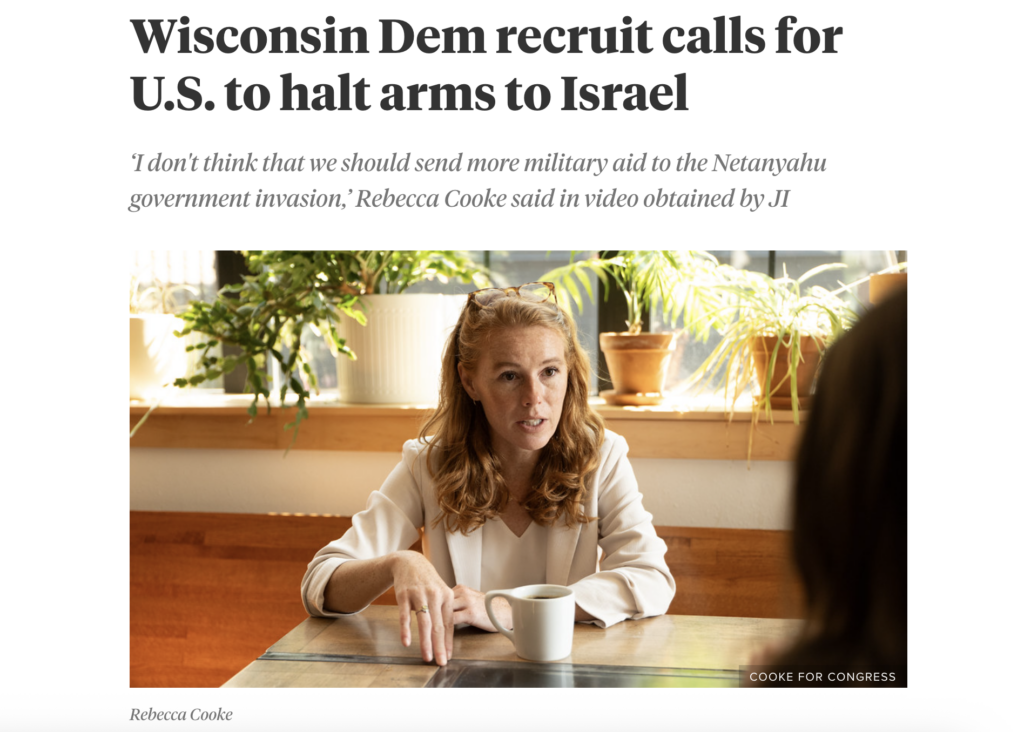Click the italic subheading quote about military aid

point(478,180)
